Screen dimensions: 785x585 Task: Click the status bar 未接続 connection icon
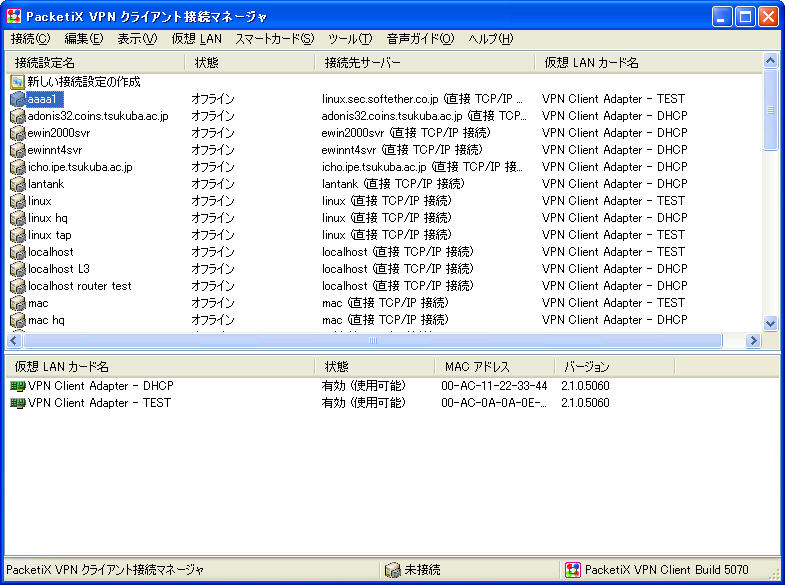[x=393, y=570]
